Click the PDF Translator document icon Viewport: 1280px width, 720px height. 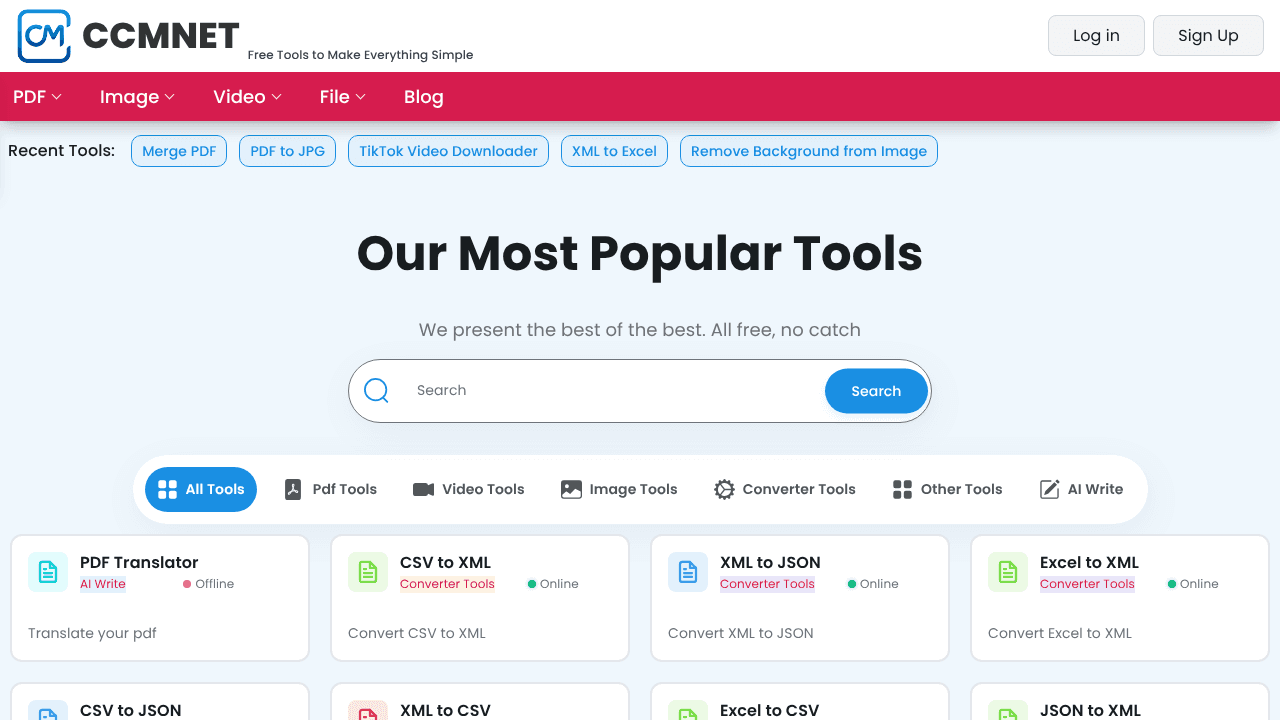[48, 572]
